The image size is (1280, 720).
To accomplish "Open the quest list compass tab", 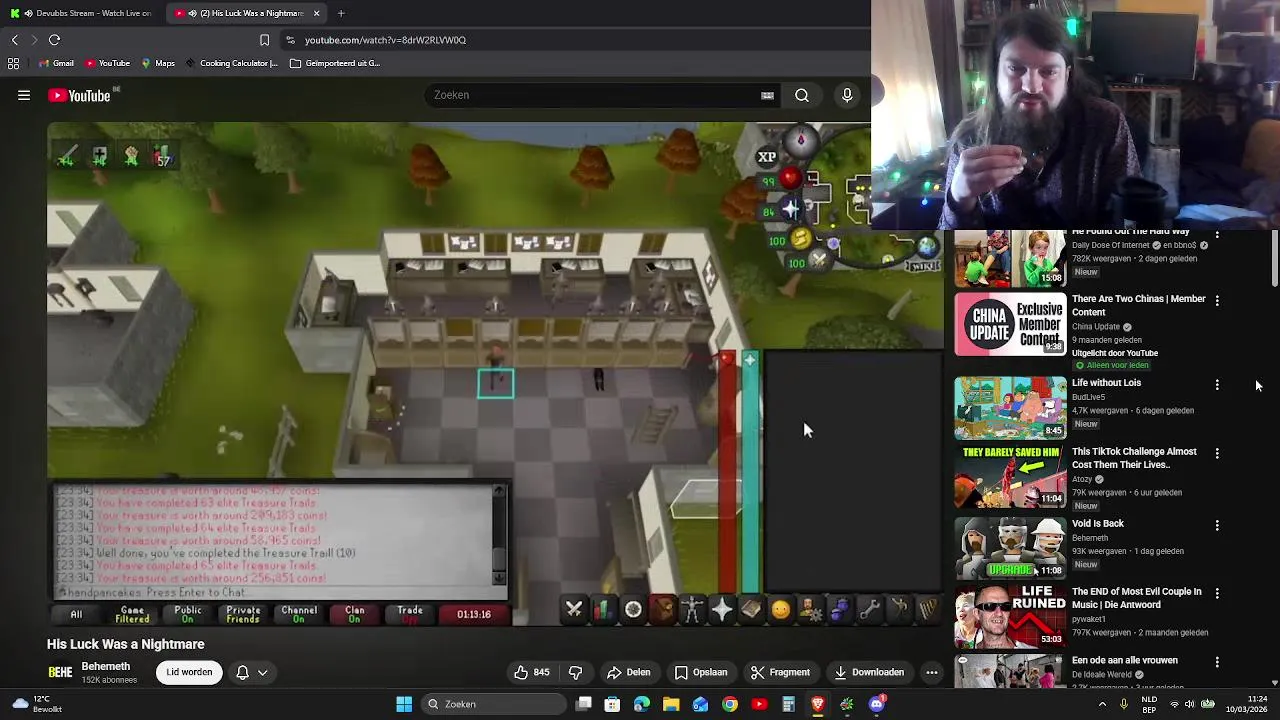I will click(633, 609).
